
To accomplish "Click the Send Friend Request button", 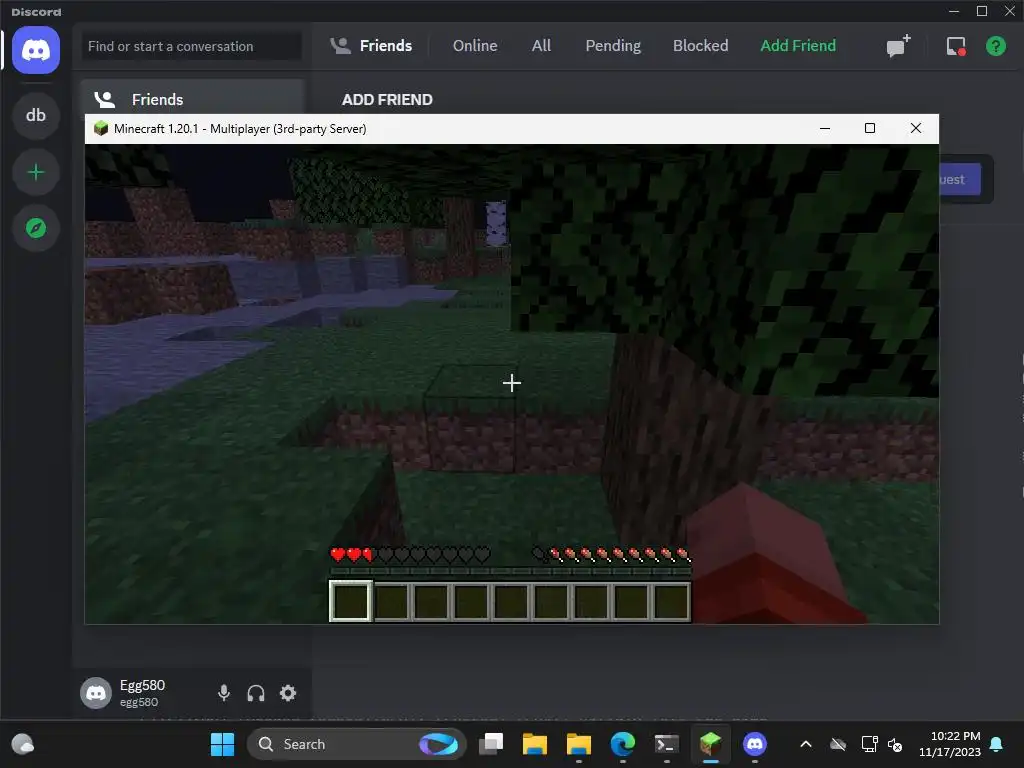I will [x=959, y=179].
